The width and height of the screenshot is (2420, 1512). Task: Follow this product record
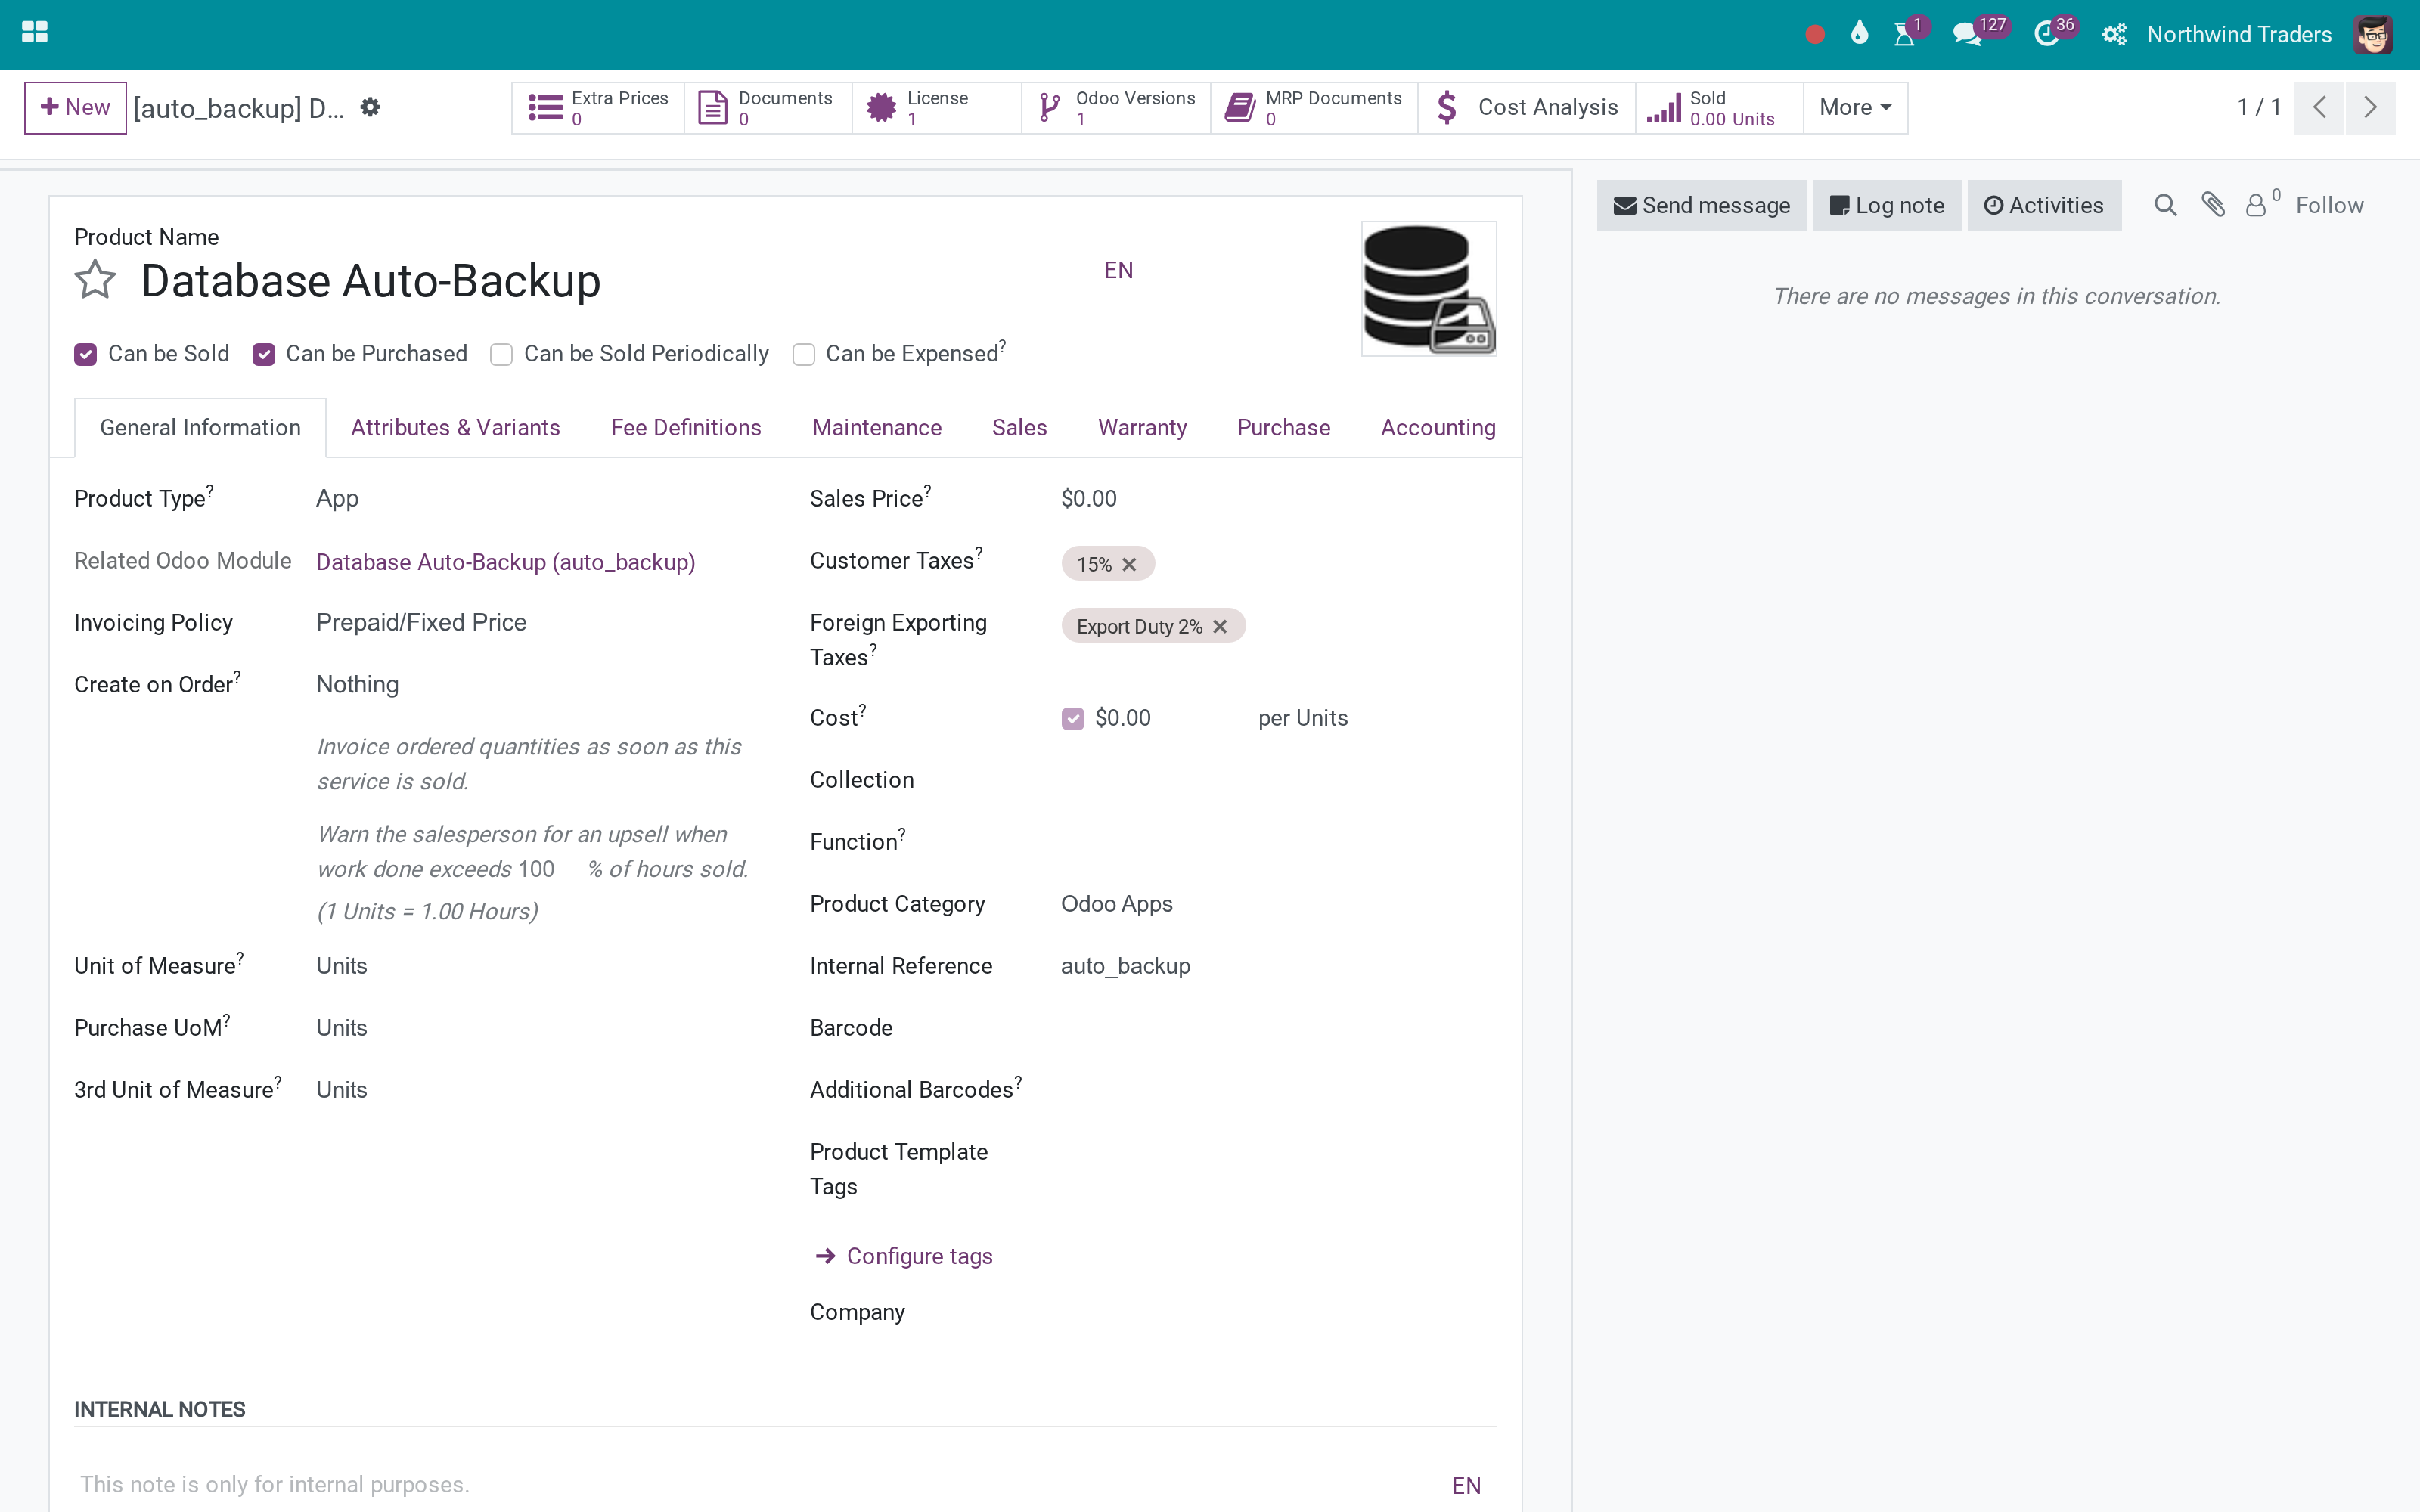point(2329,205)
